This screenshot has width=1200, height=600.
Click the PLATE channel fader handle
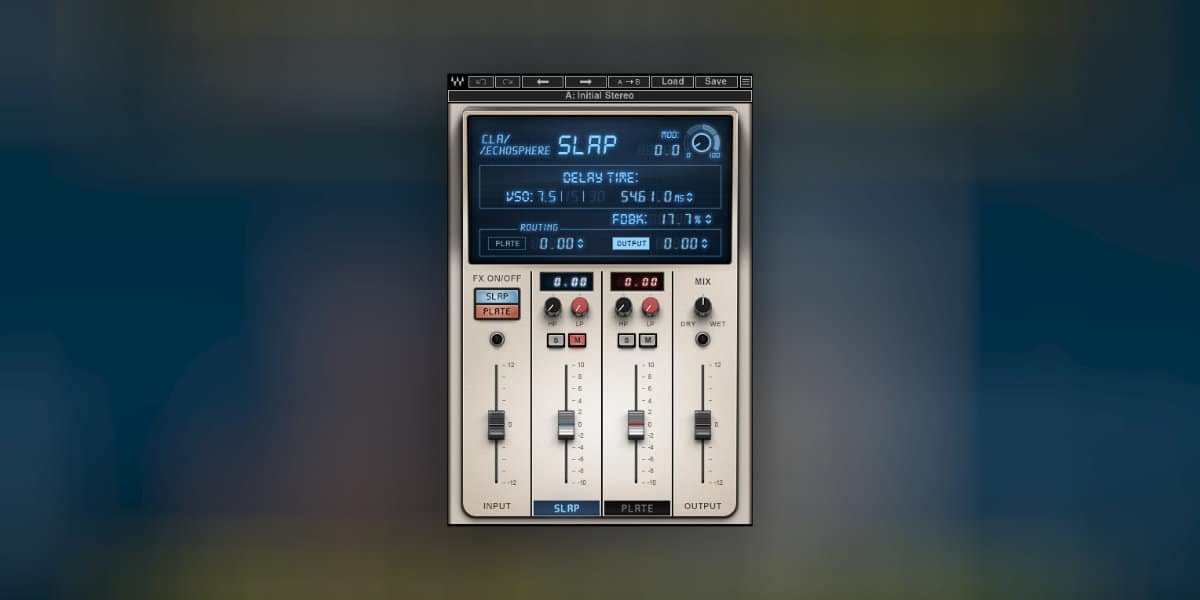(x=636, y=425)
